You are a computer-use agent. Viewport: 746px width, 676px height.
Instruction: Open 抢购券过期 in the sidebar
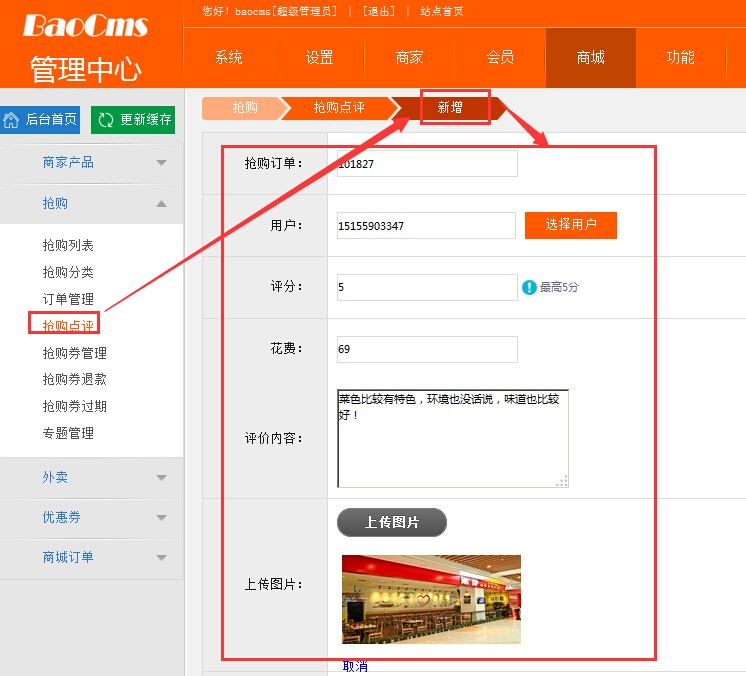pos(75,406)
